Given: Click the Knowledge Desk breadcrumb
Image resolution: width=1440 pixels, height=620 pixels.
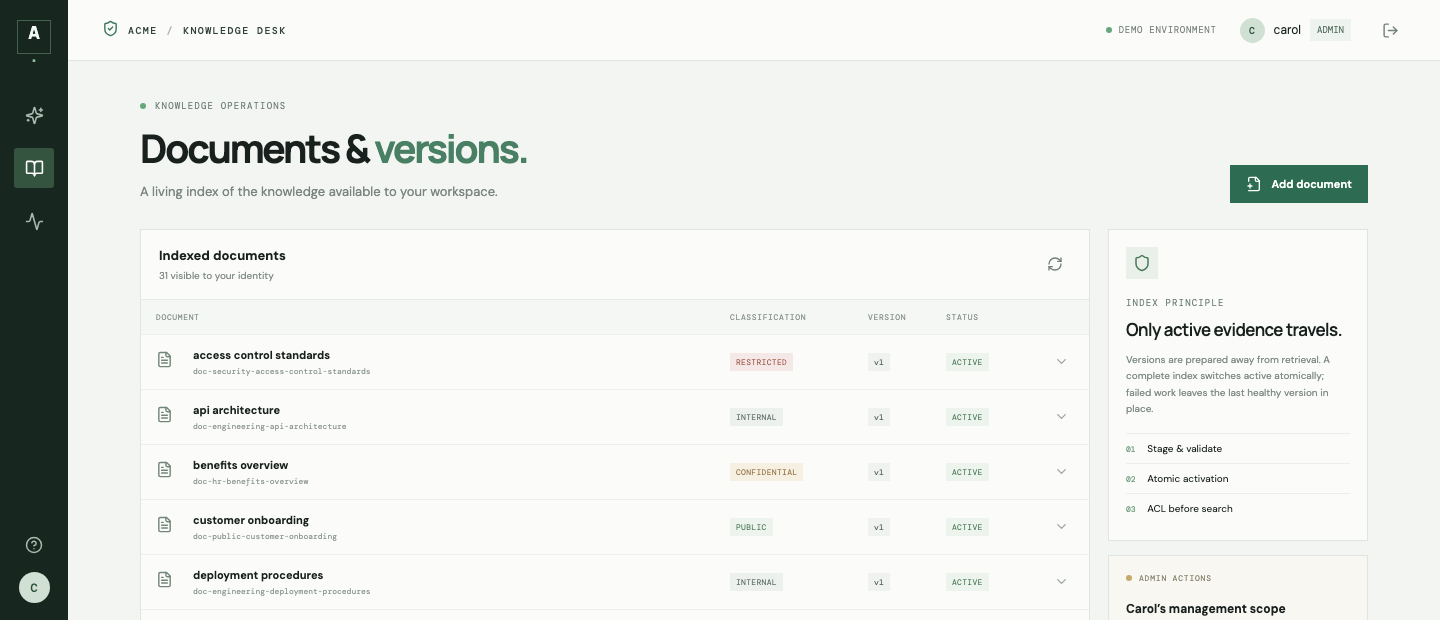Looking at the screenshot, I should click(234, 31).
